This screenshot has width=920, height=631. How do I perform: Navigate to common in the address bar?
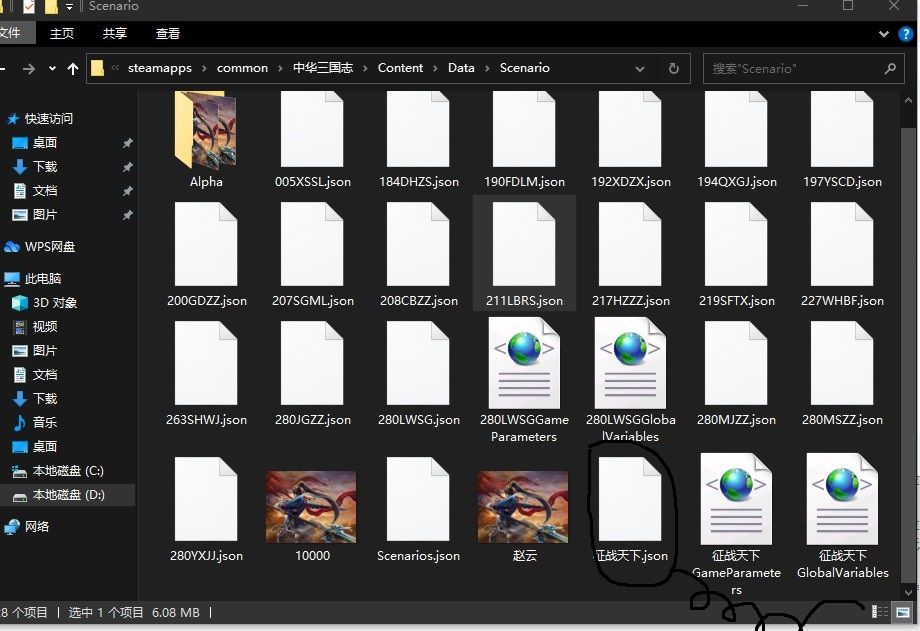pos(242,68)
